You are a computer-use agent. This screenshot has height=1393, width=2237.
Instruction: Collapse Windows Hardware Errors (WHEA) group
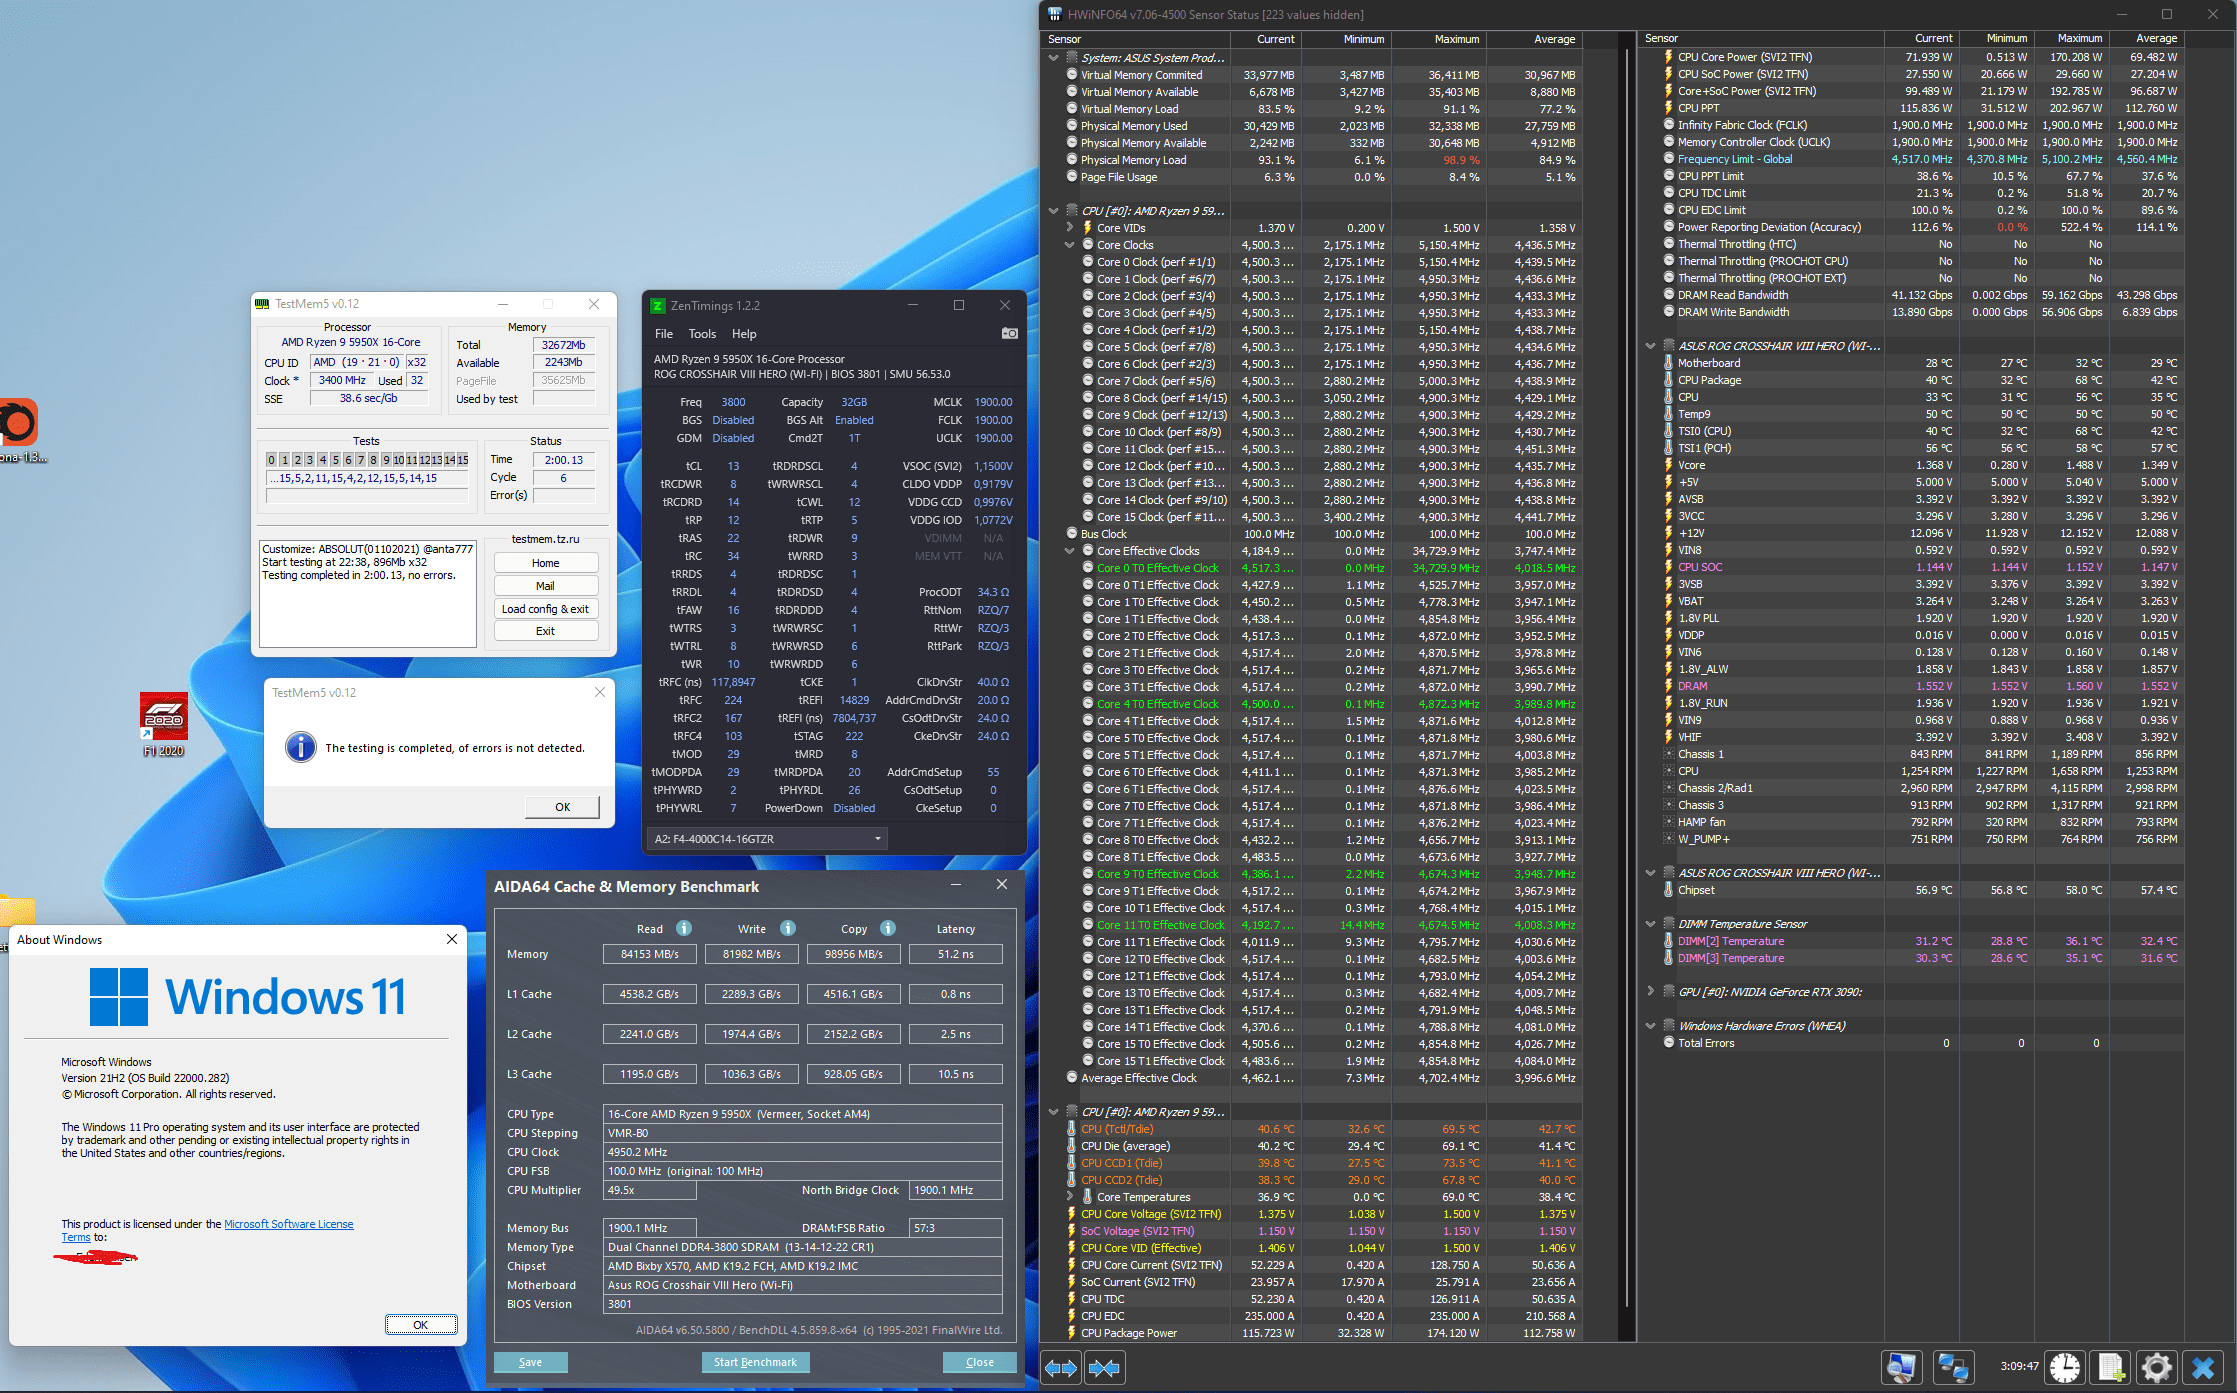coord(1650,1026)
